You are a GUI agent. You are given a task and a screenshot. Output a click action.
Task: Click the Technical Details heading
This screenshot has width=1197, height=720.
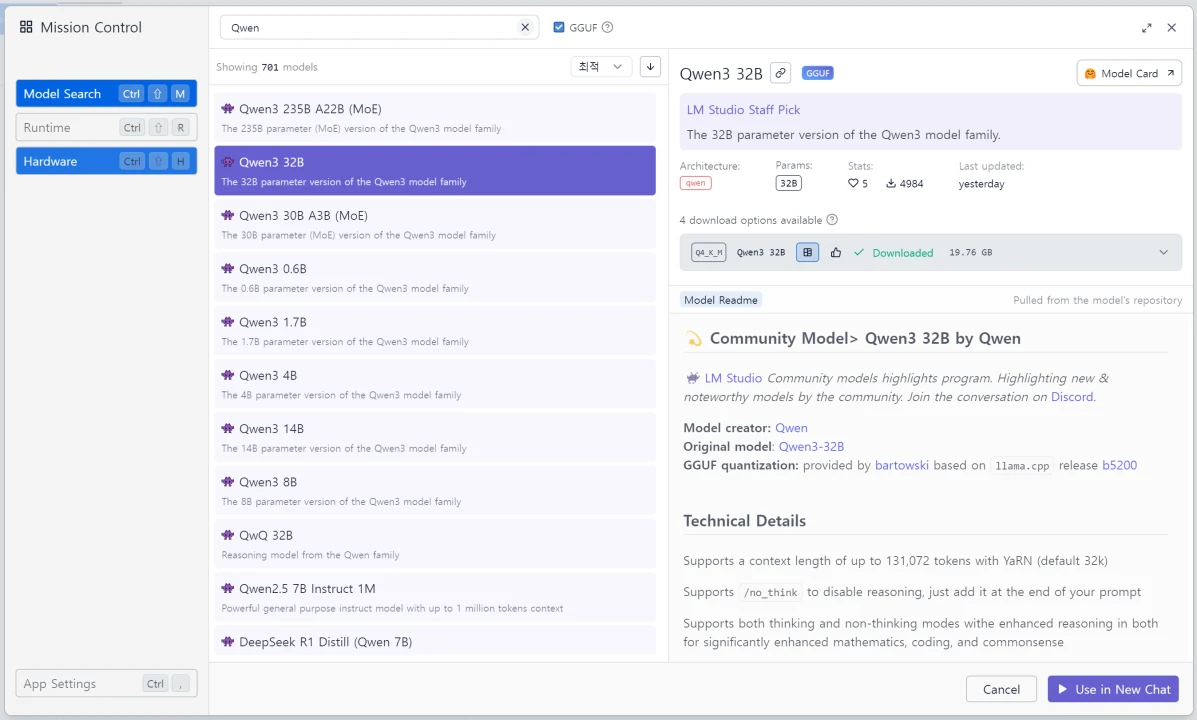[744, 521]
